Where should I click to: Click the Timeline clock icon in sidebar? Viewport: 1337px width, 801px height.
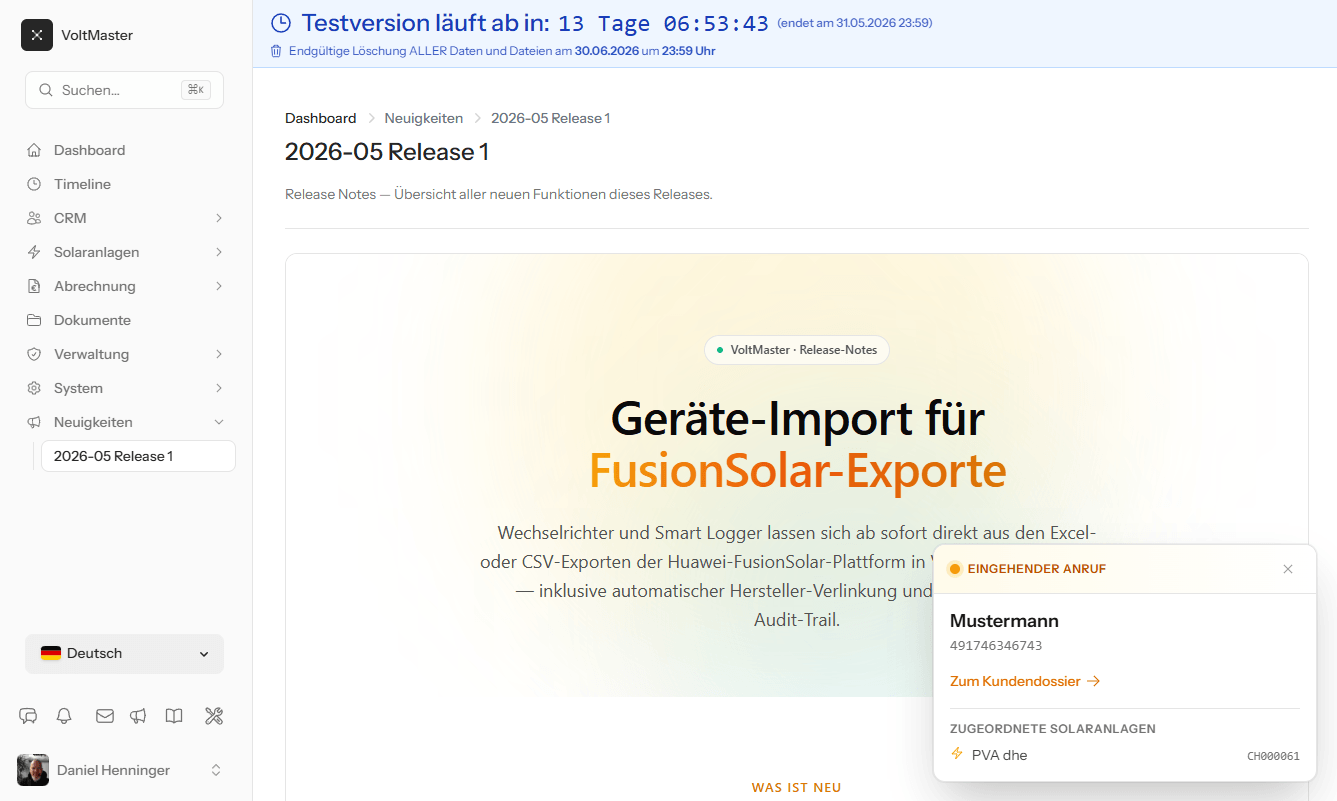34,184
